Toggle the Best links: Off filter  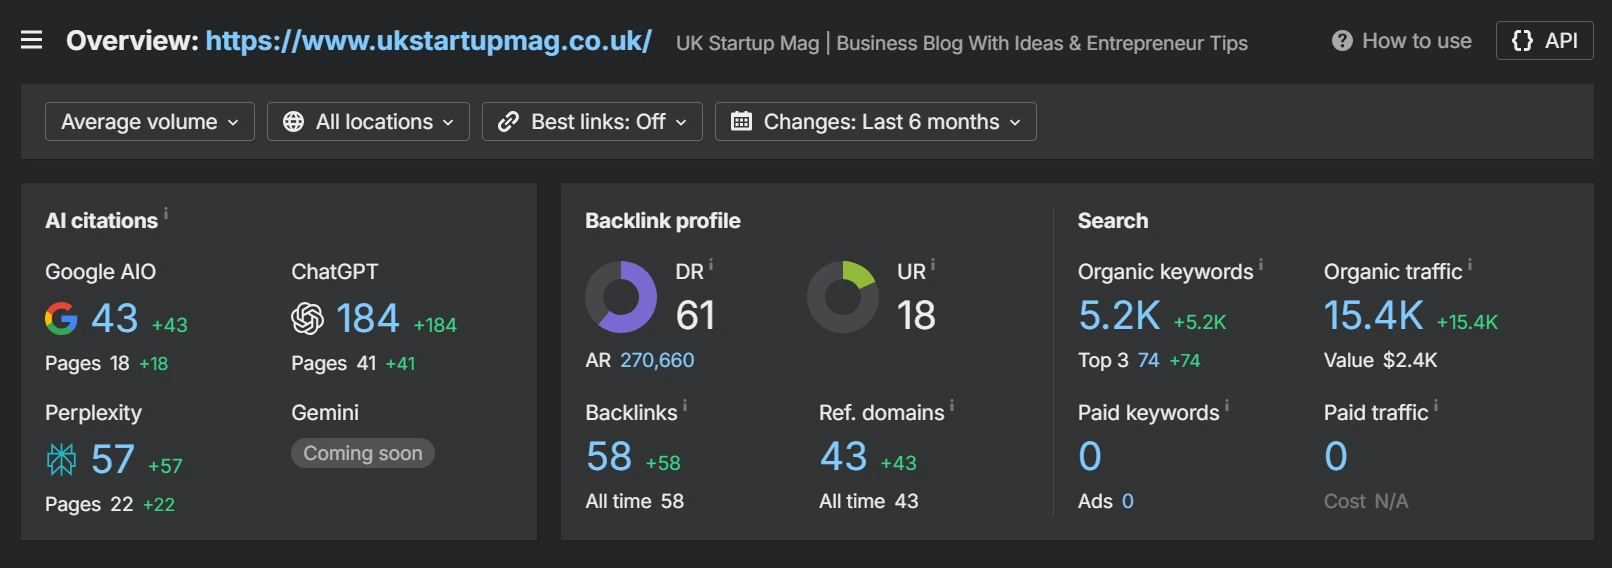pyautogui.click(x=592, y=122)
